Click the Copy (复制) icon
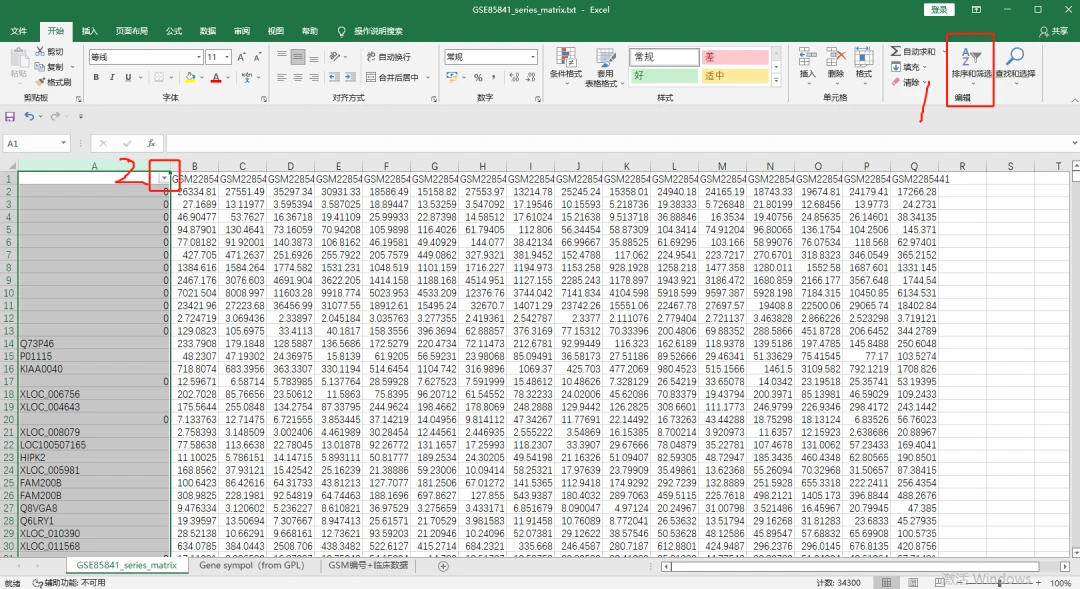This screenshot has height=589, width=1080. pyautogui.click(x=40, y=67)
